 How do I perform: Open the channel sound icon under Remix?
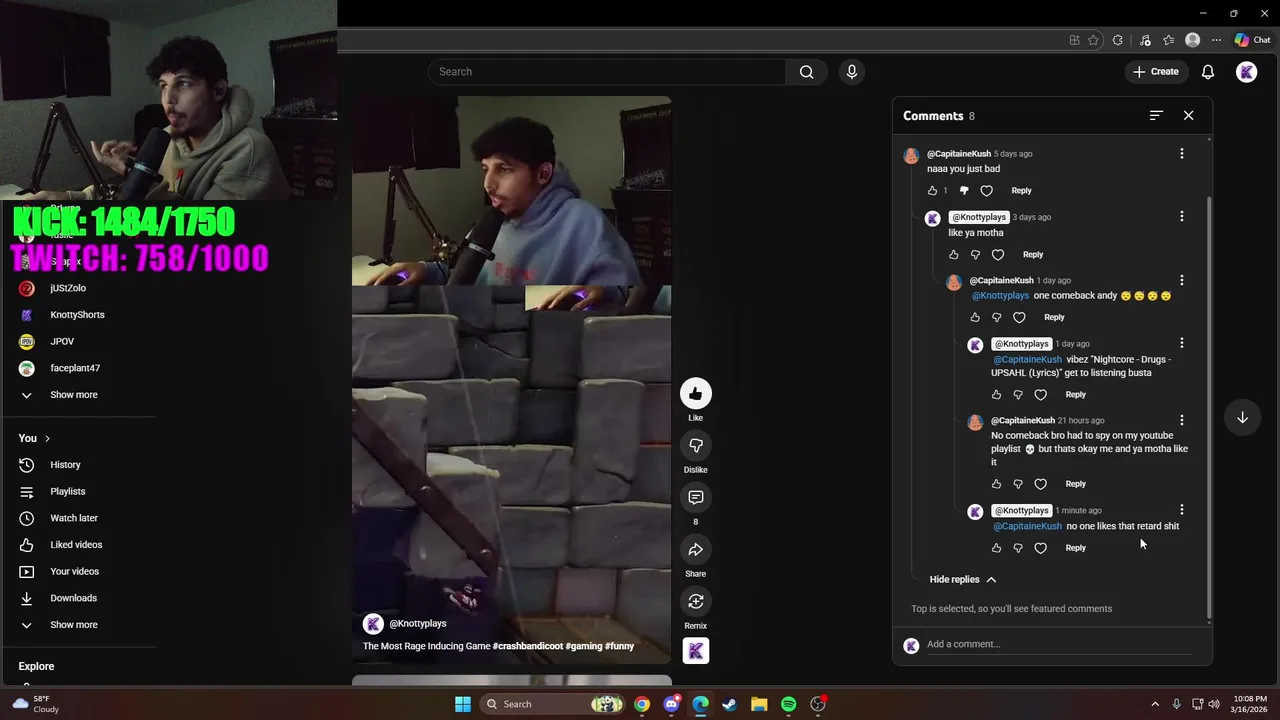[x=695, y=651]
